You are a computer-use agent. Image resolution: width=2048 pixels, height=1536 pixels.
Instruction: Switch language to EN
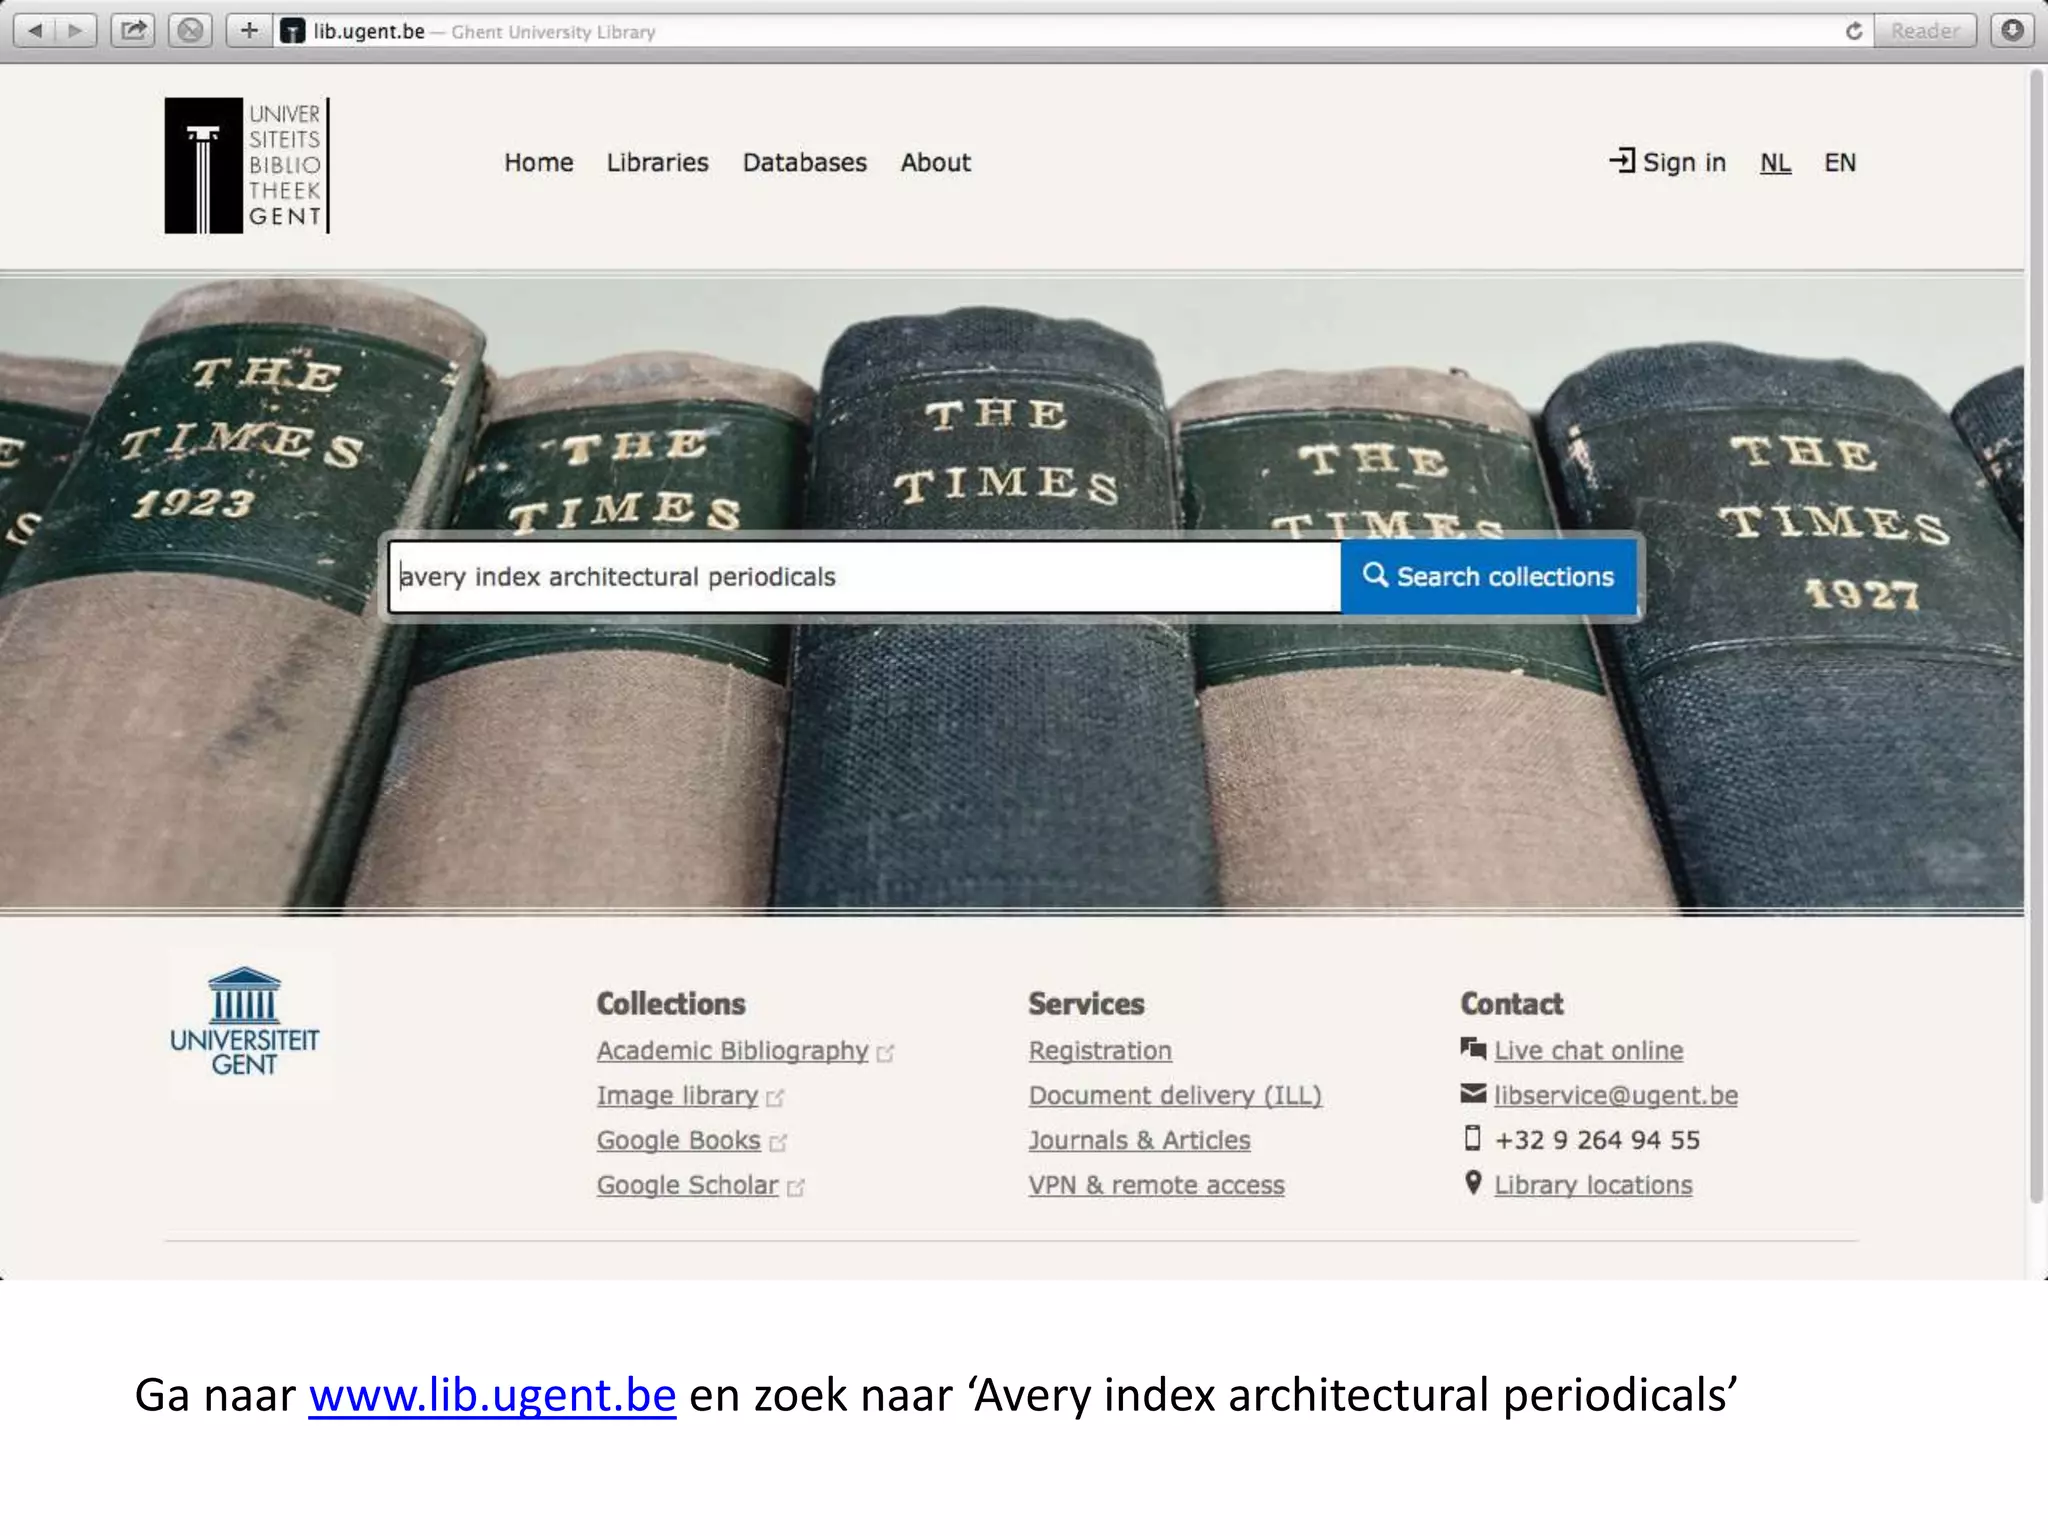1839,162
